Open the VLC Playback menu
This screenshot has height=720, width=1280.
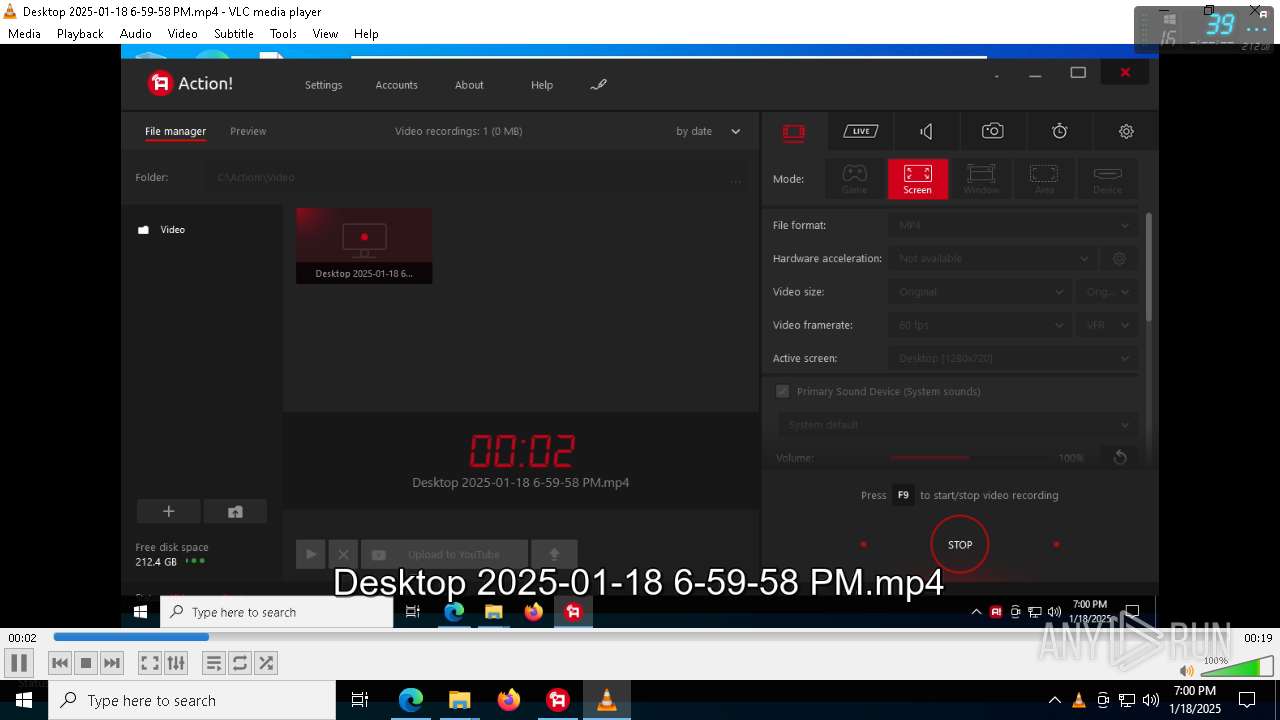point(80,33)
